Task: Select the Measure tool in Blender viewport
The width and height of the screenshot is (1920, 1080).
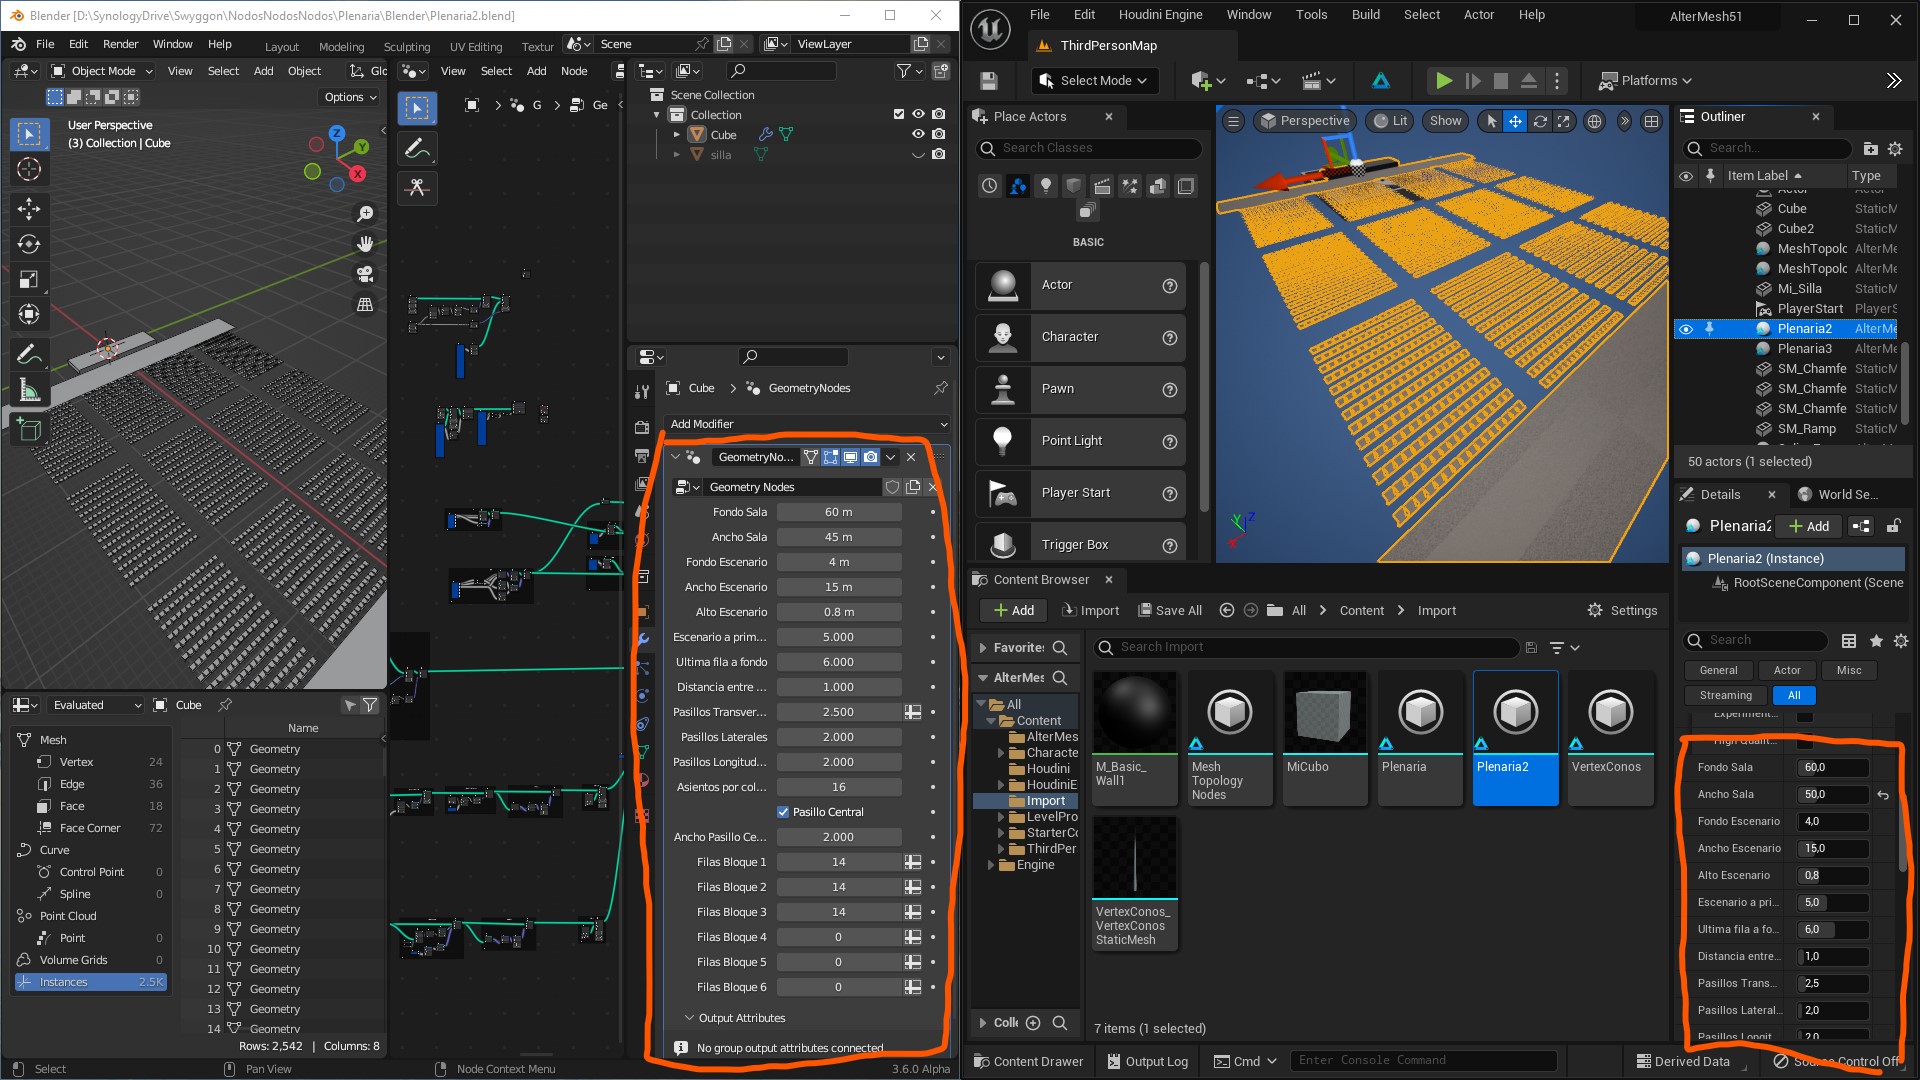Action: (x=29, y=390)
